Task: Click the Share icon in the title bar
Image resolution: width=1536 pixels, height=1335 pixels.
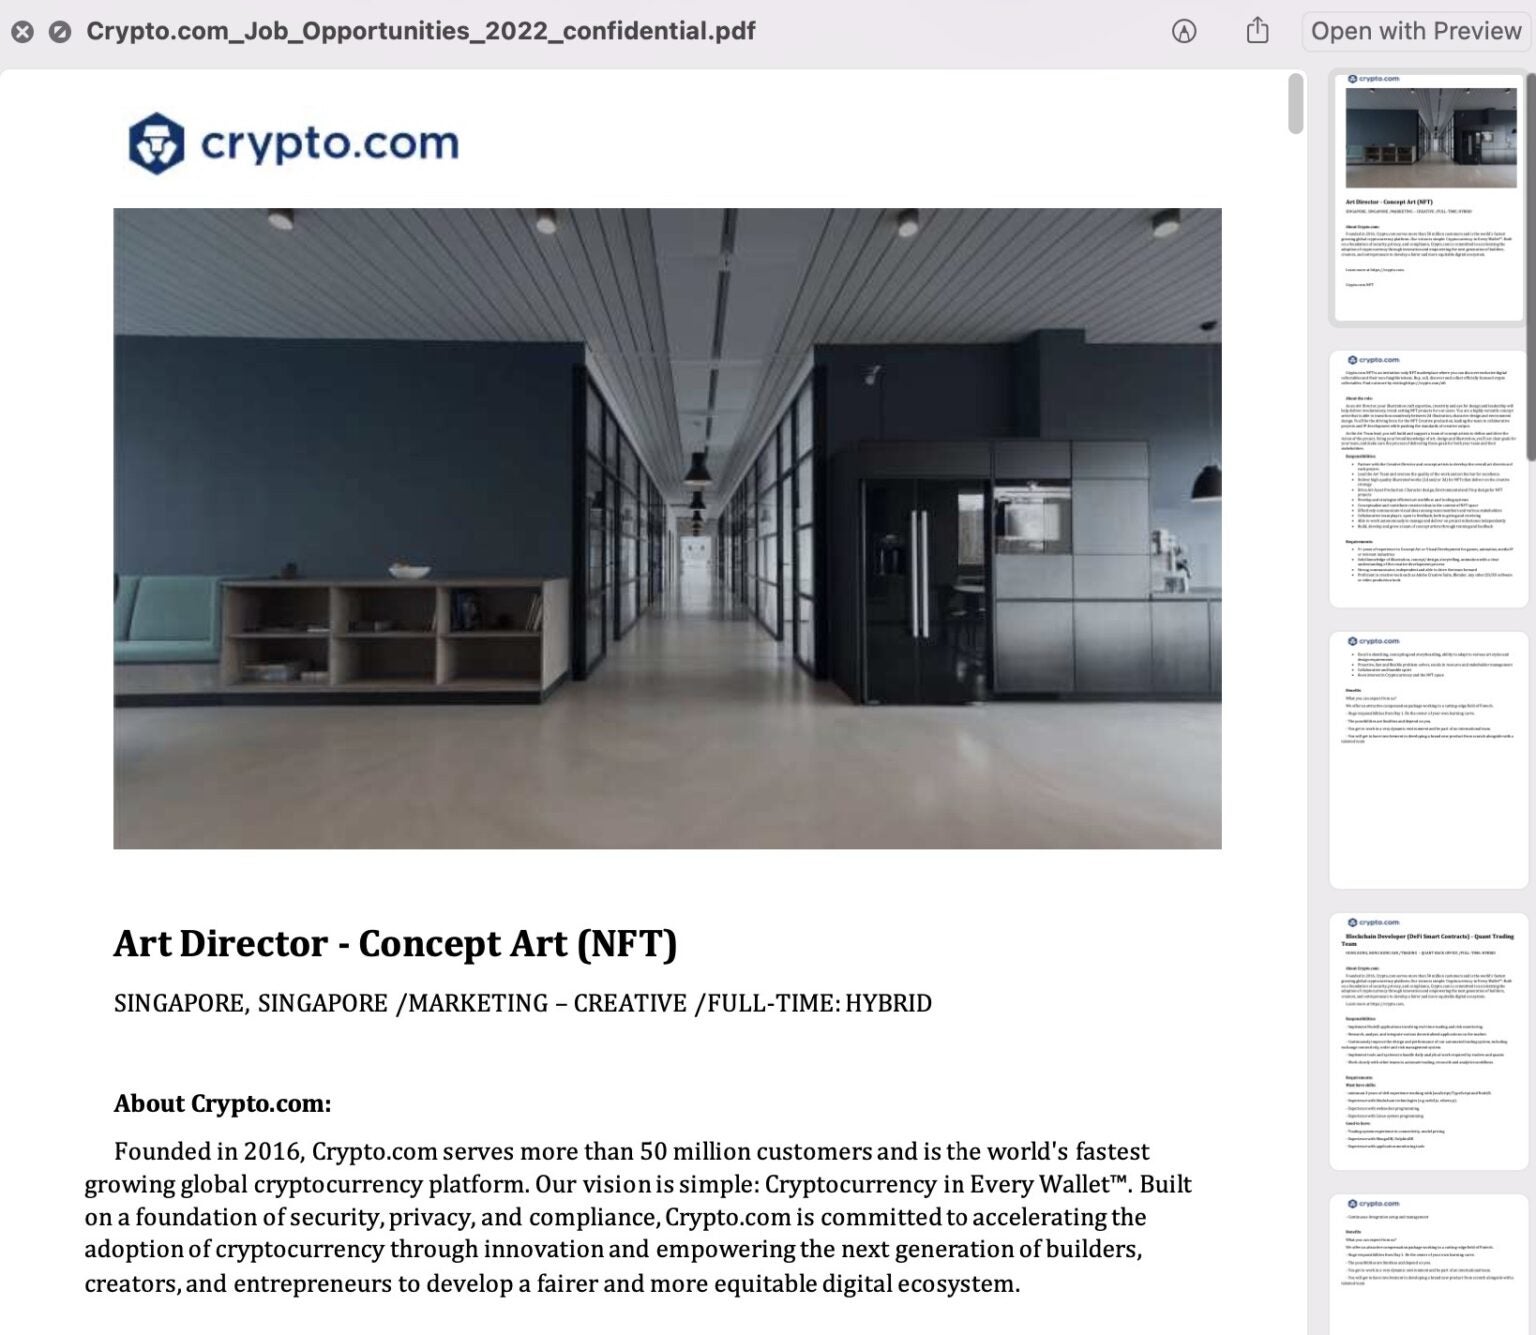Action: click(1257, 32)
